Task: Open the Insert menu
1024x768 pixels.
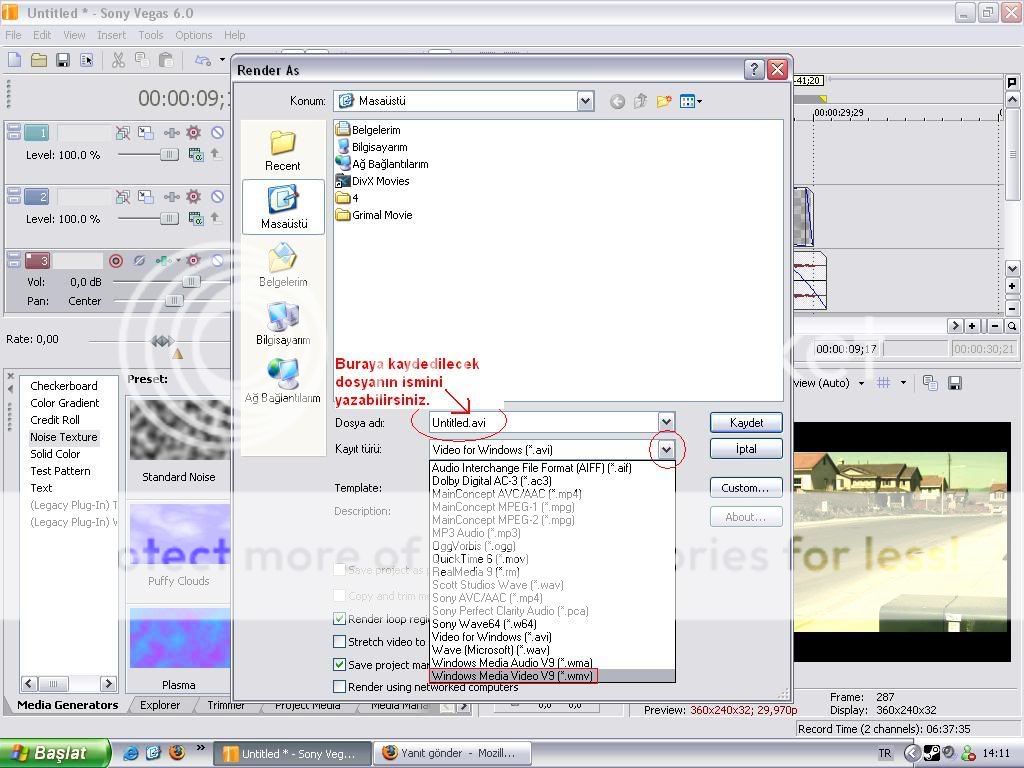Action: (x=112, y=35)
